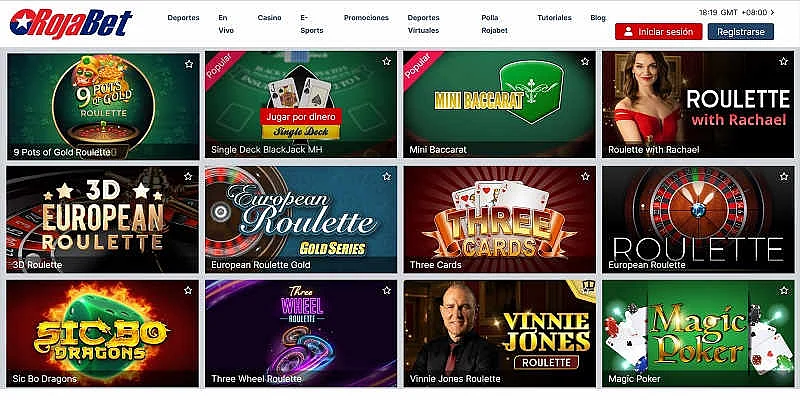Open the Promociones menu section
The width and height of the screenshot is (800, 400).
[x=366, y=17]
